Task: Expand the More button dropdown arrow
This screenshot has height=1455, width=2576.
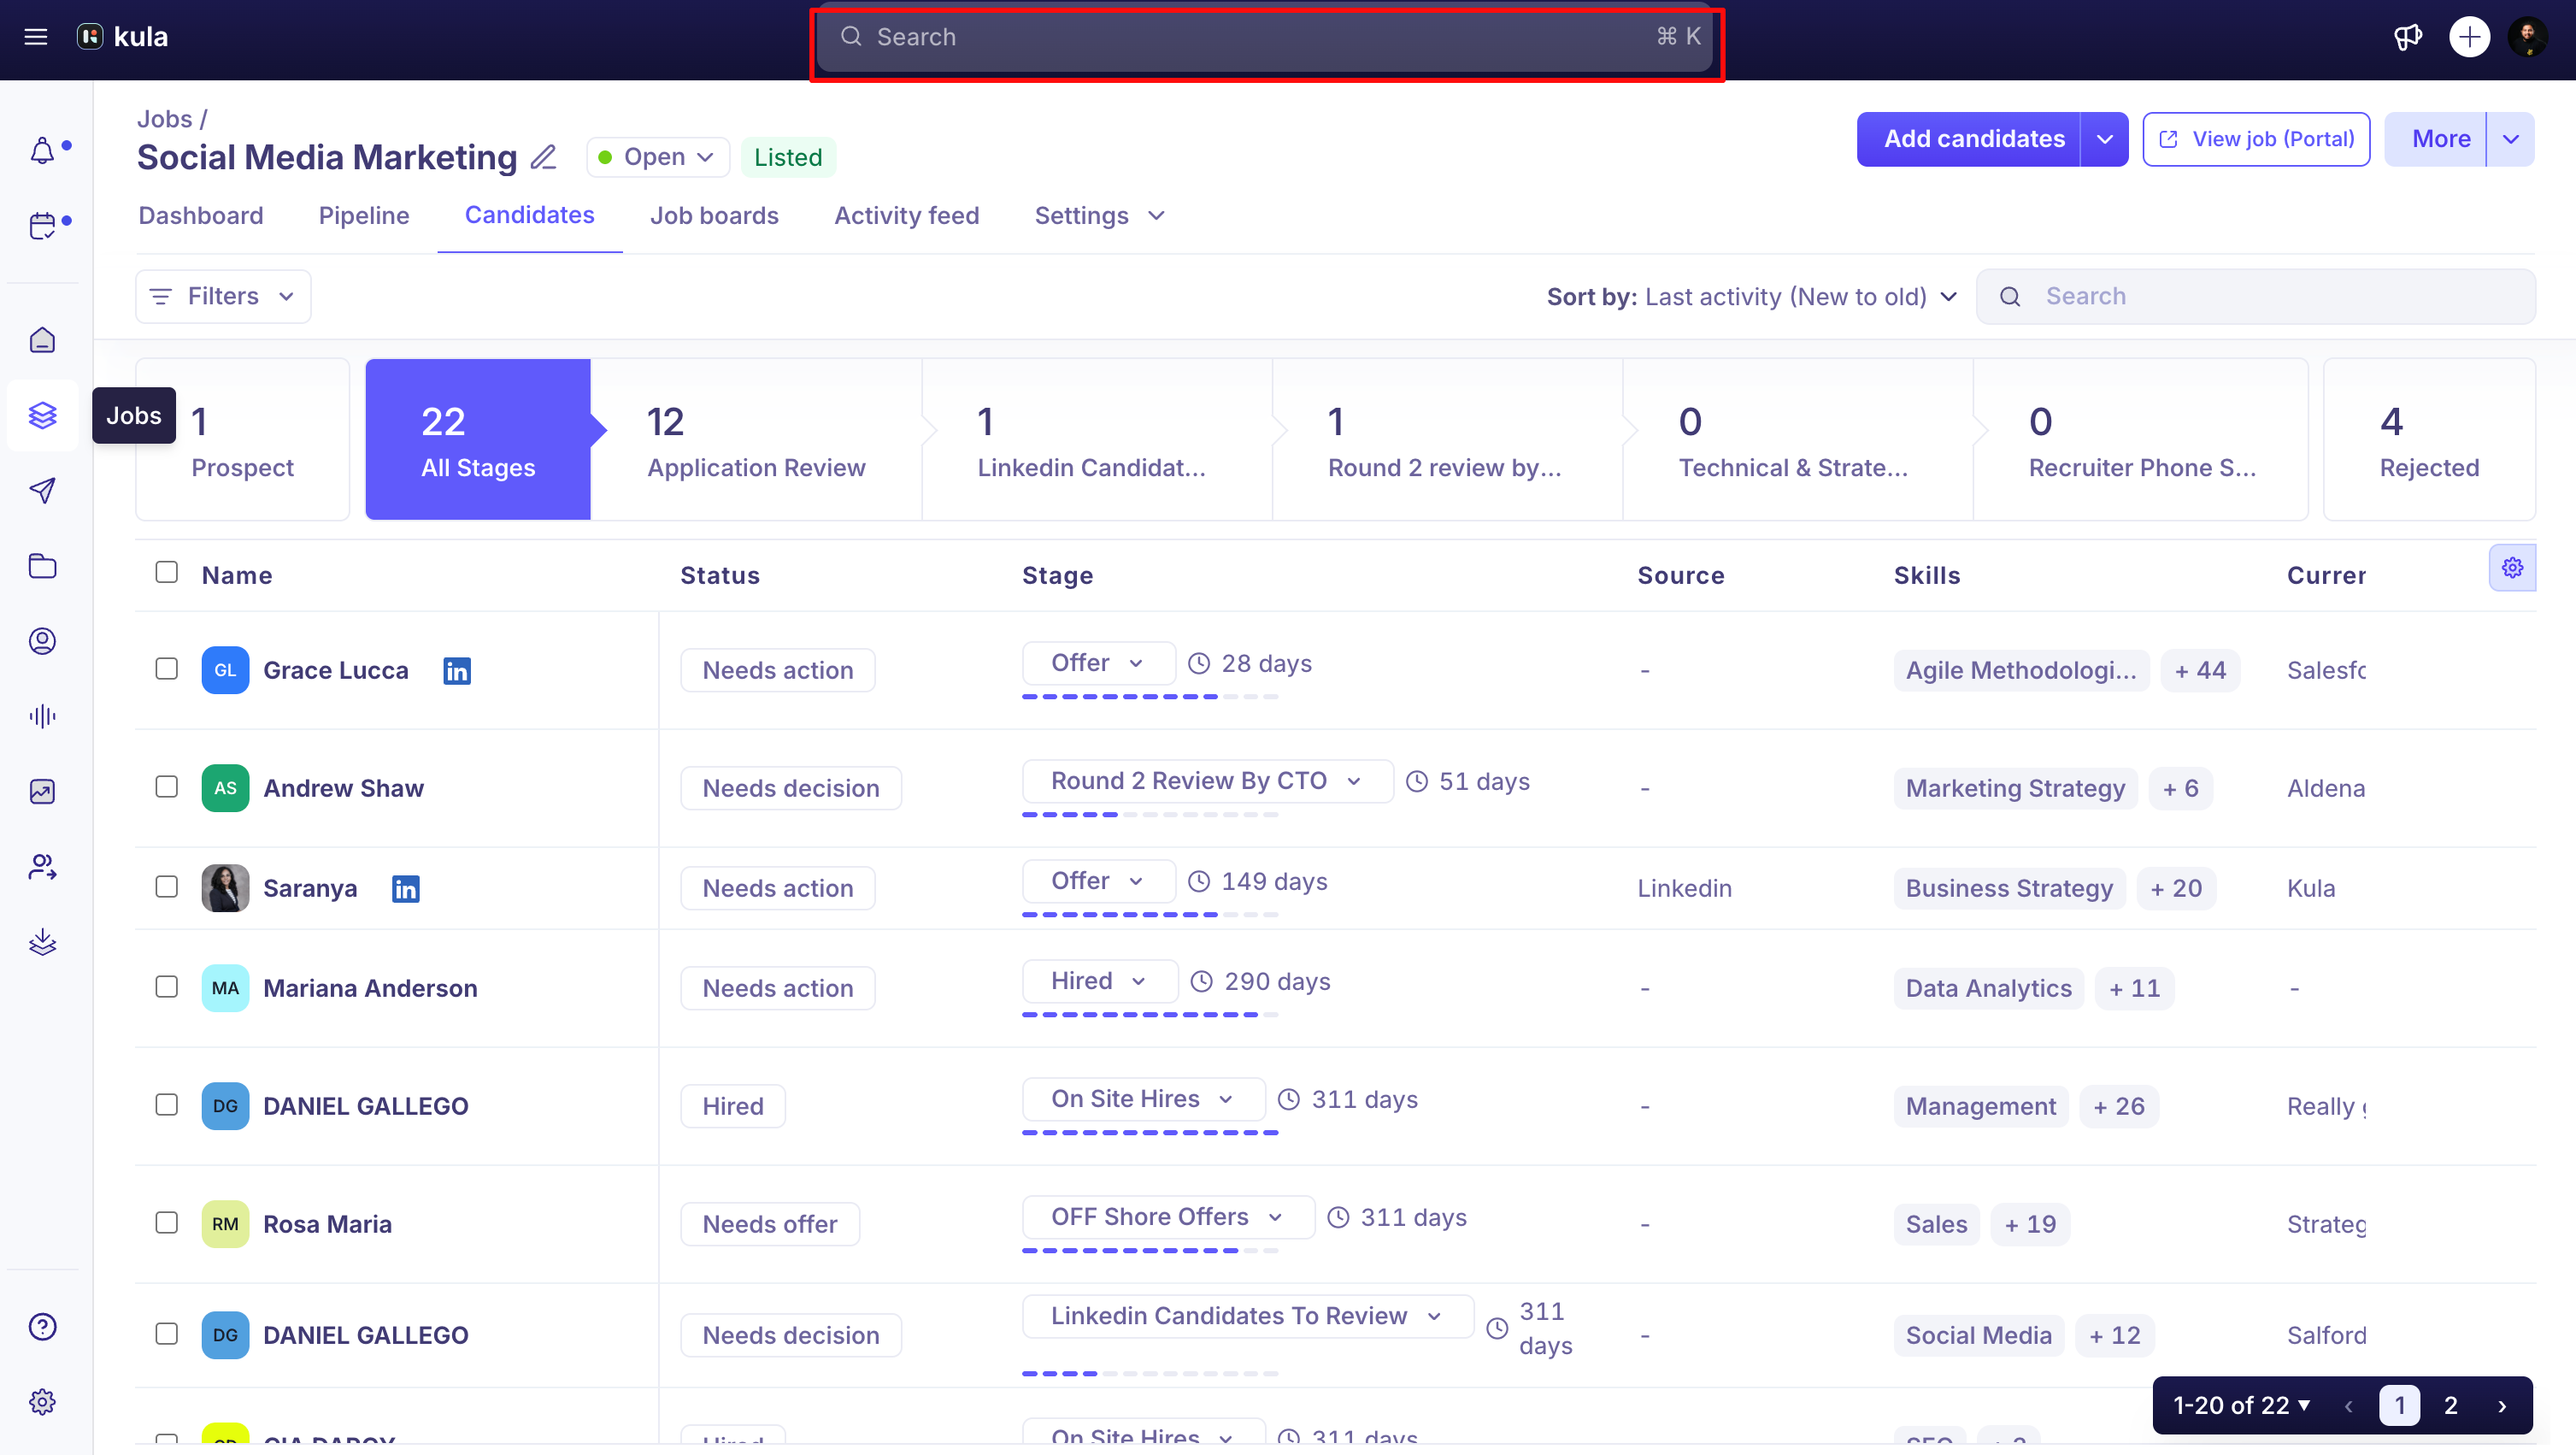Action: 2510,139
